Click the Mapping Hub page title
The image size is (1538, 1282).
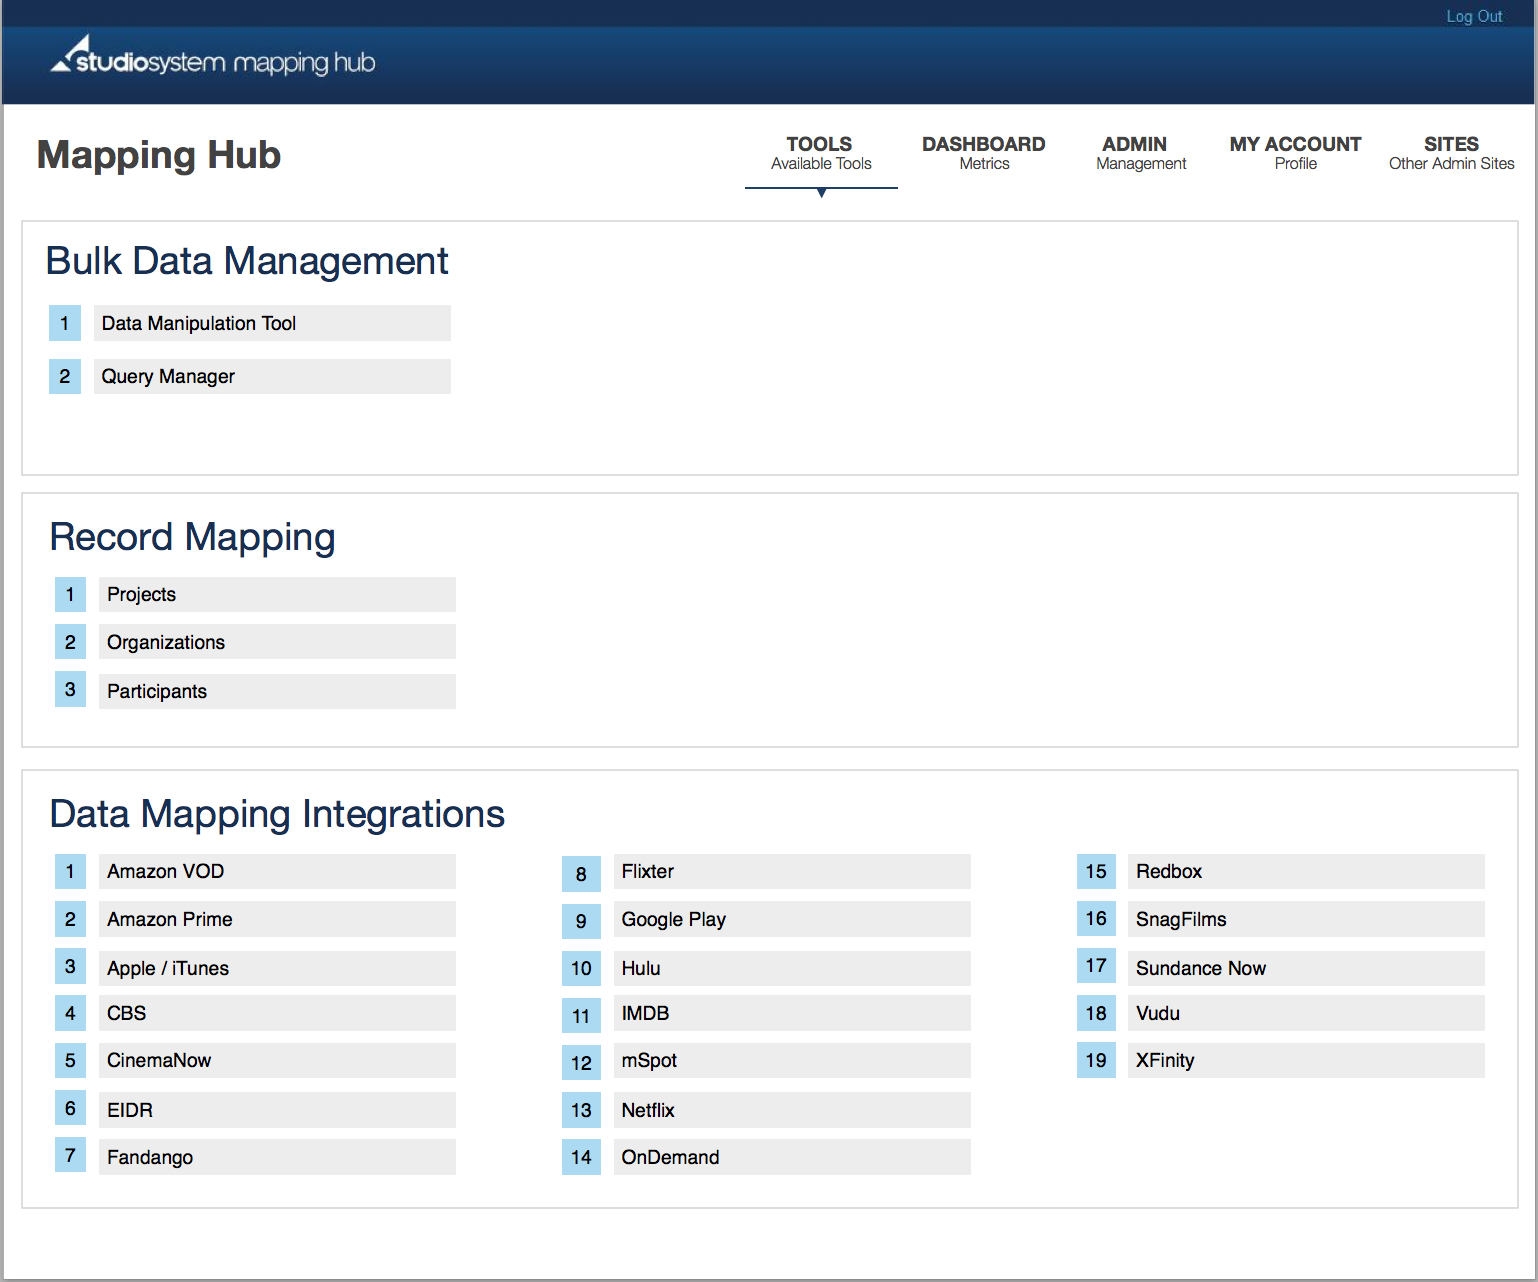pyautogui.click(x=159, y=155)
